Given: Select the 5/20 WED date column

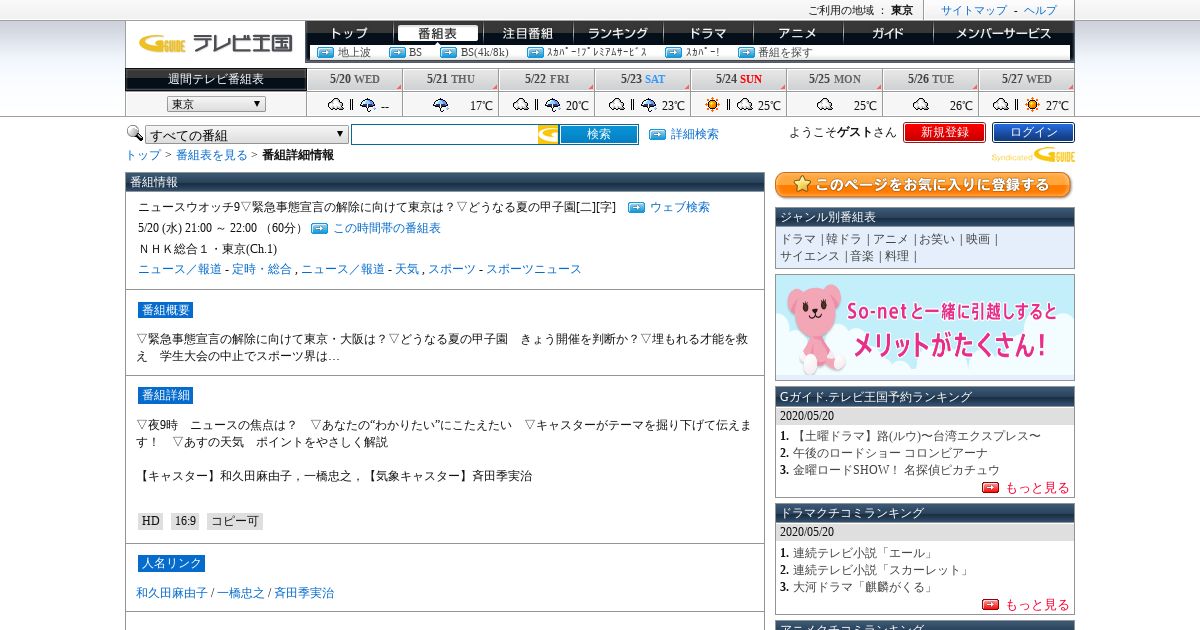Looking at the screenshot, I should 355,79.
